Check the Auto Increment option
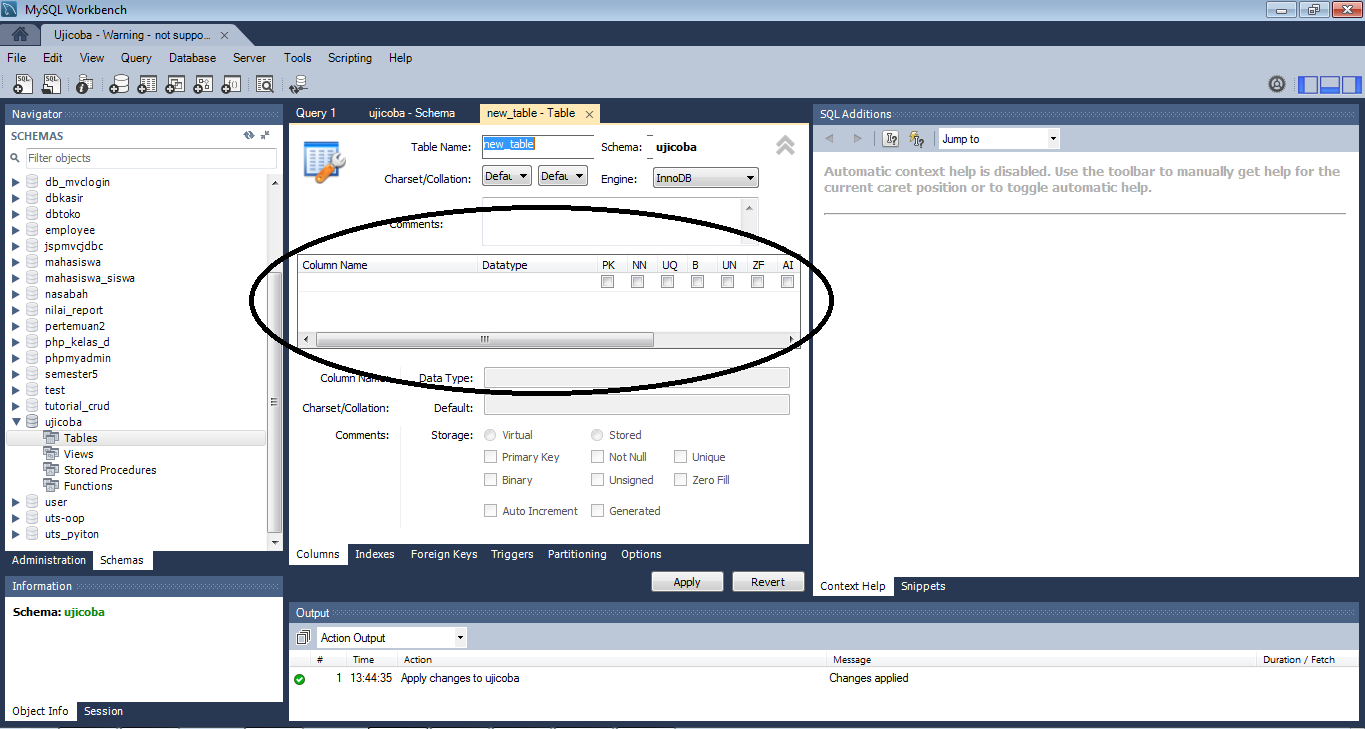 [x=490, y=510]
